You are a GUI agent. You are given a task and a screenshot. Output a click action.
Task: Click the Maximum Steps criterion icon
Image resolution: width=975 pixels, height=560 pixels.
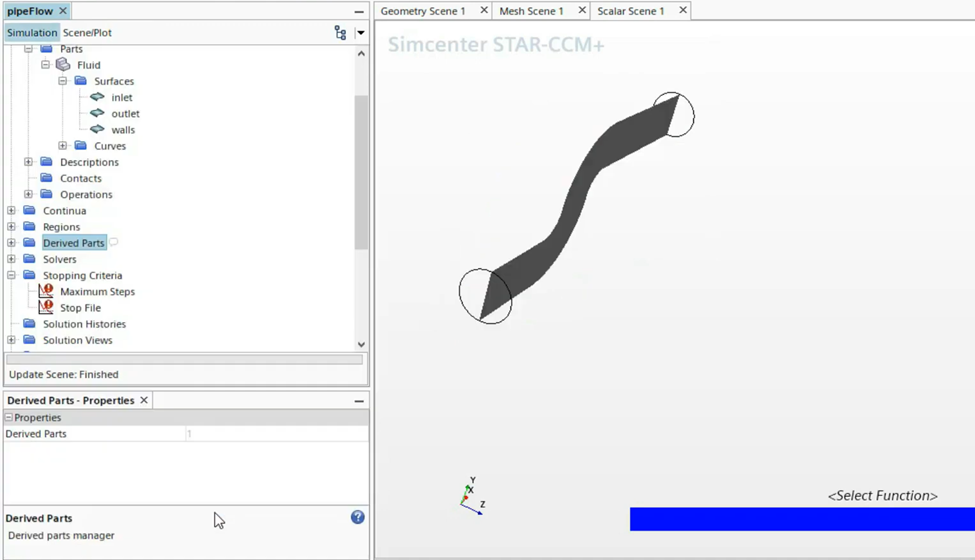click(x=46, y=291)
